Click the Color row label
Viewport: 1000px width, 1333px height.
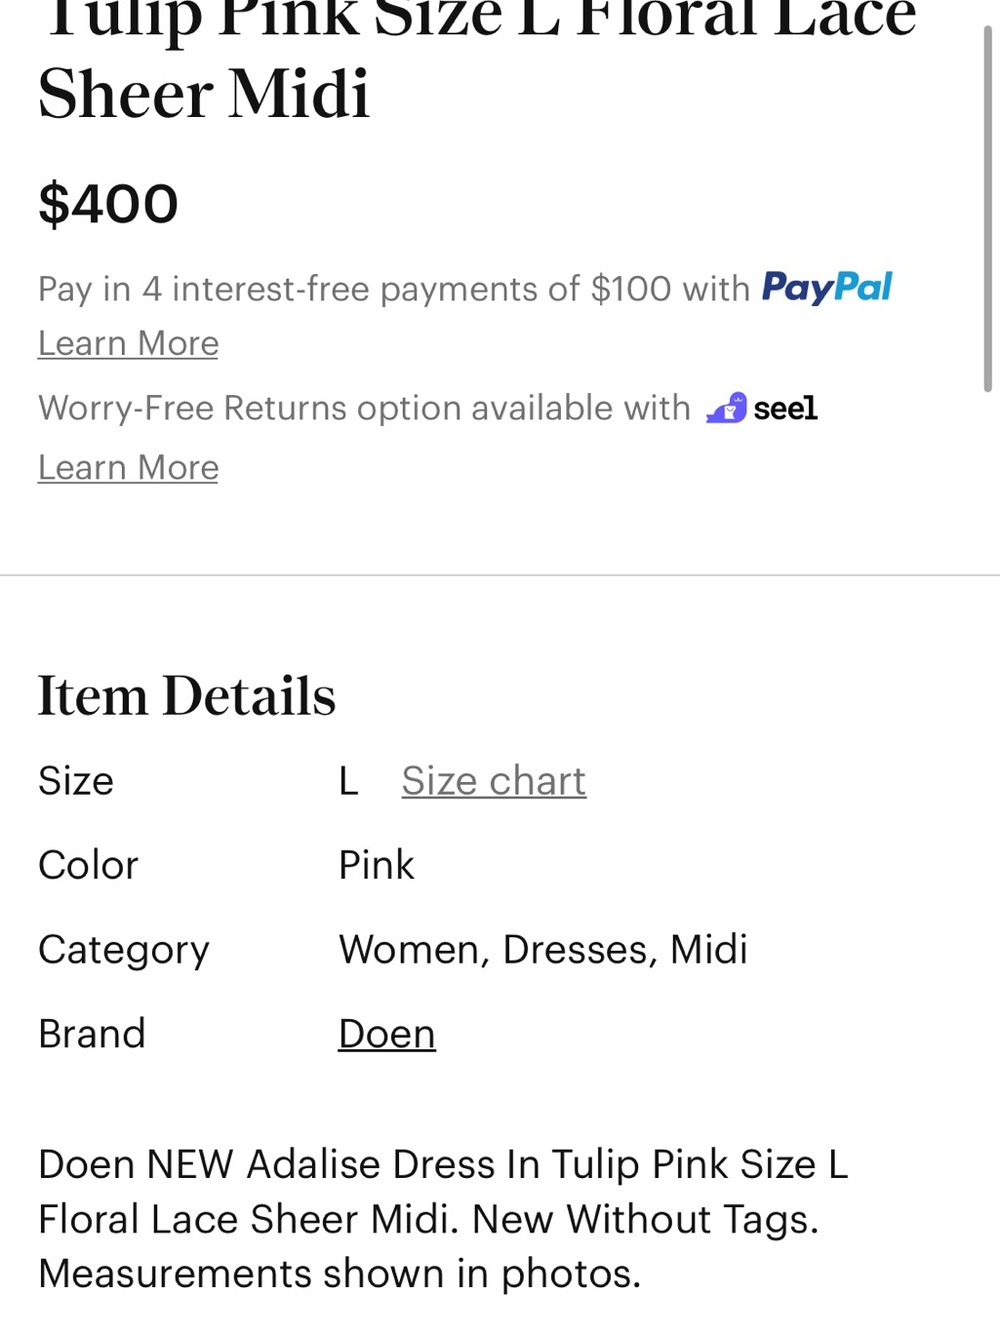tap(88, 865)
